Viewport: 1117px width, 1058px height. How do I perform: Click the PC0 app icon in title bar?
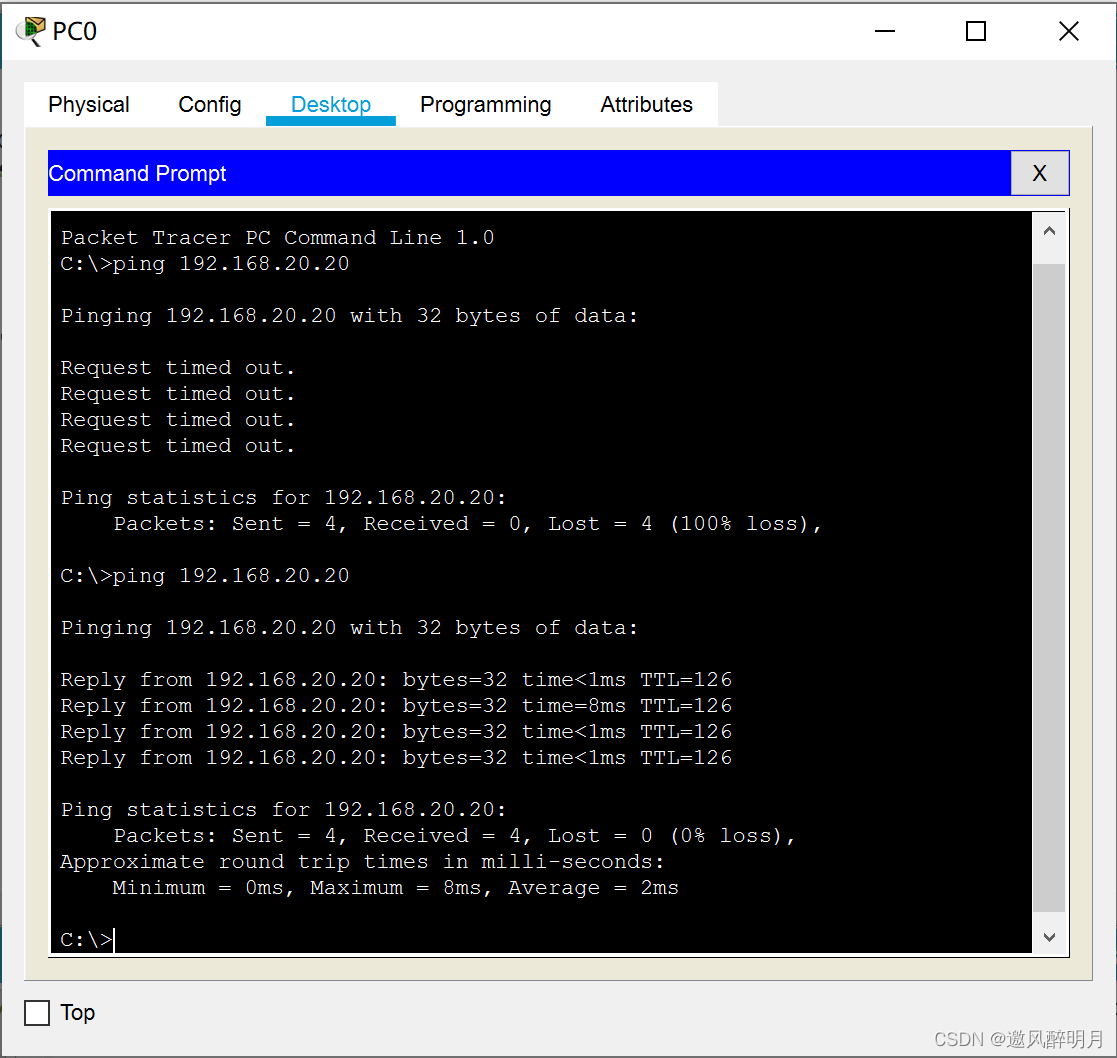[30, 31]
